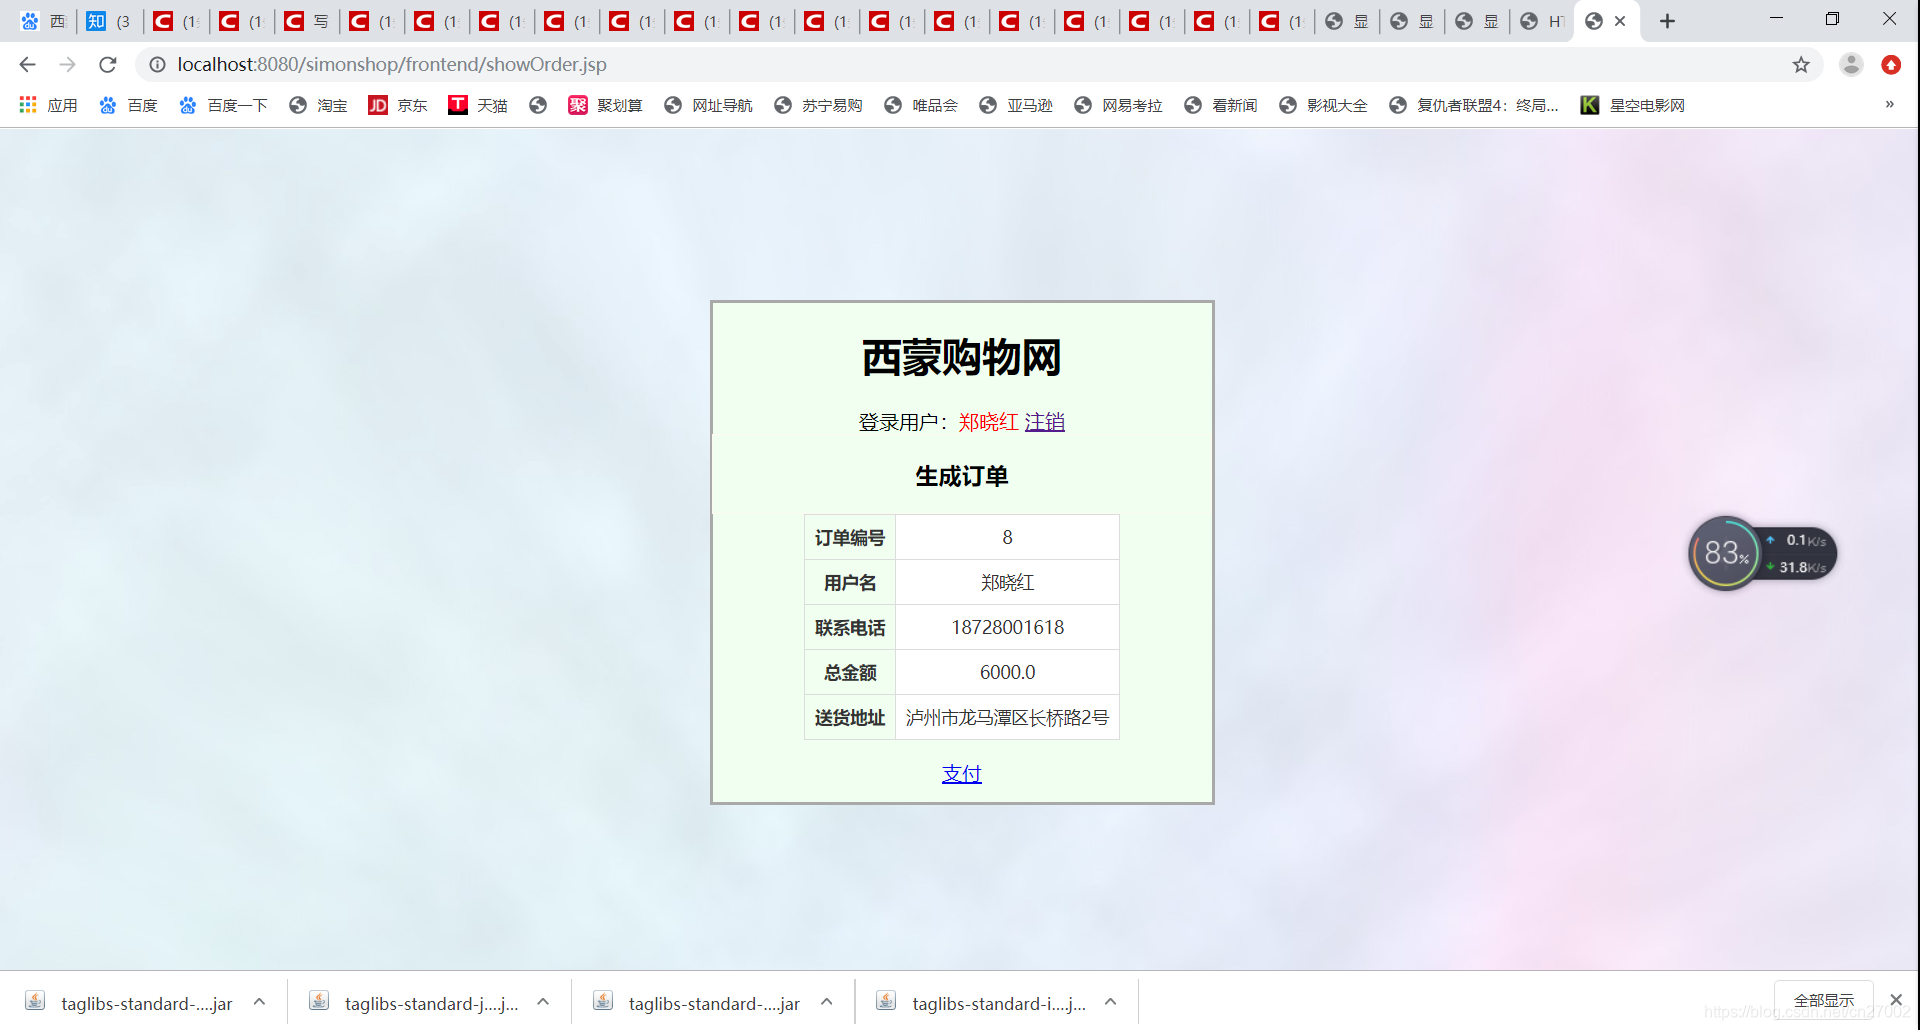1920x1030 pixels.
Task: Open the user profile avatar icon
Action: click(x=1851, y=65)
